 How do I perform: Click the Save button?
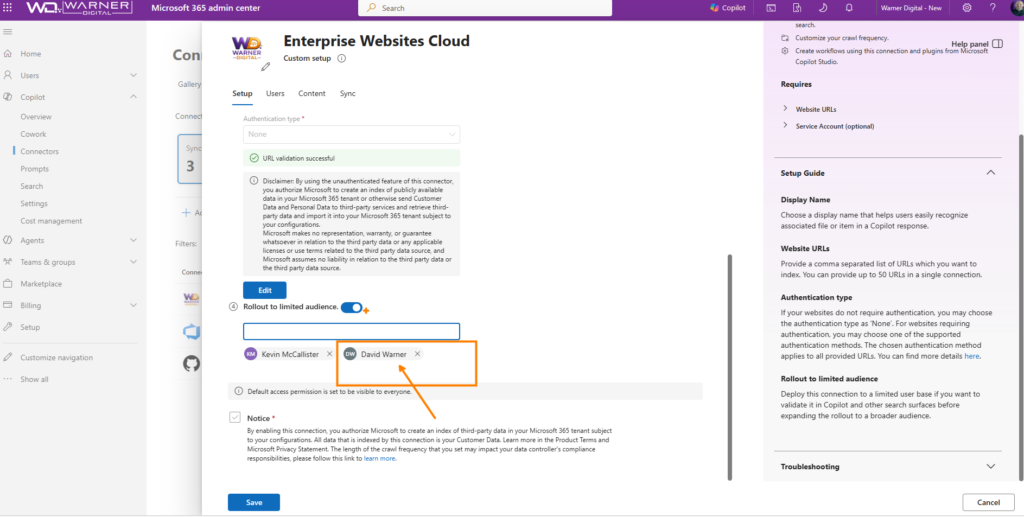pyautogui.click(x=254, y=503)
